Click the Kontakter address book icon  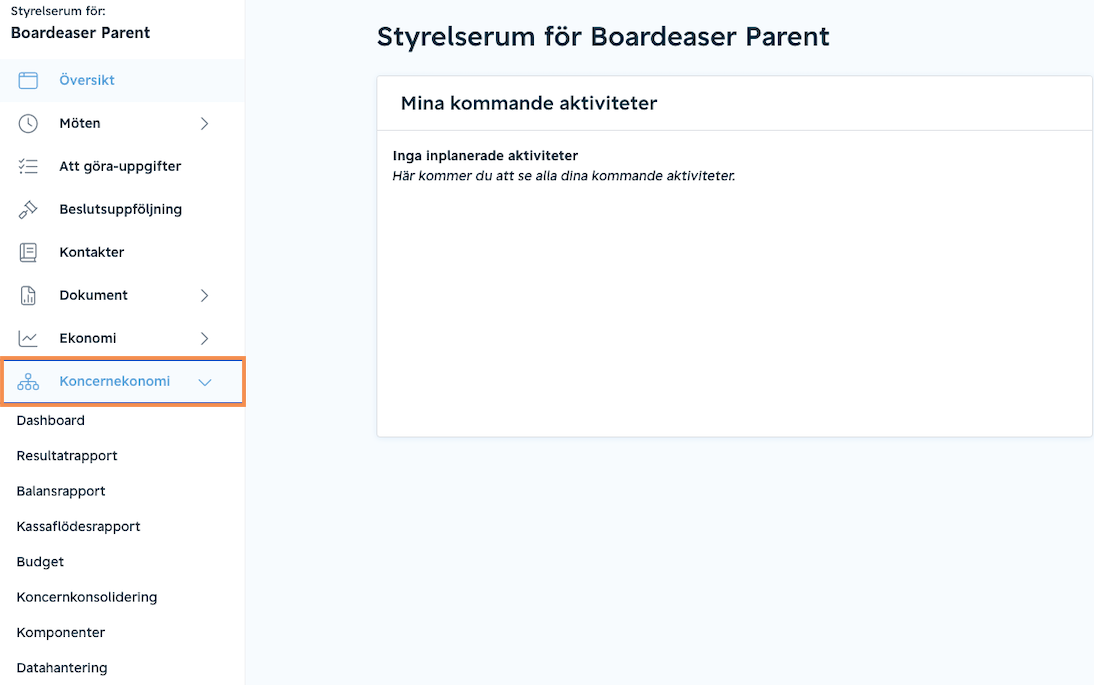point(28,253)
